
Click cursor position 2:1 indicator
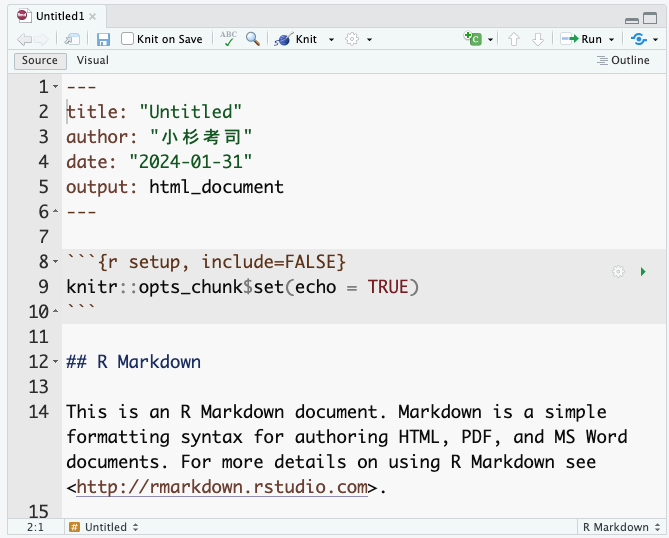point(35,527)
